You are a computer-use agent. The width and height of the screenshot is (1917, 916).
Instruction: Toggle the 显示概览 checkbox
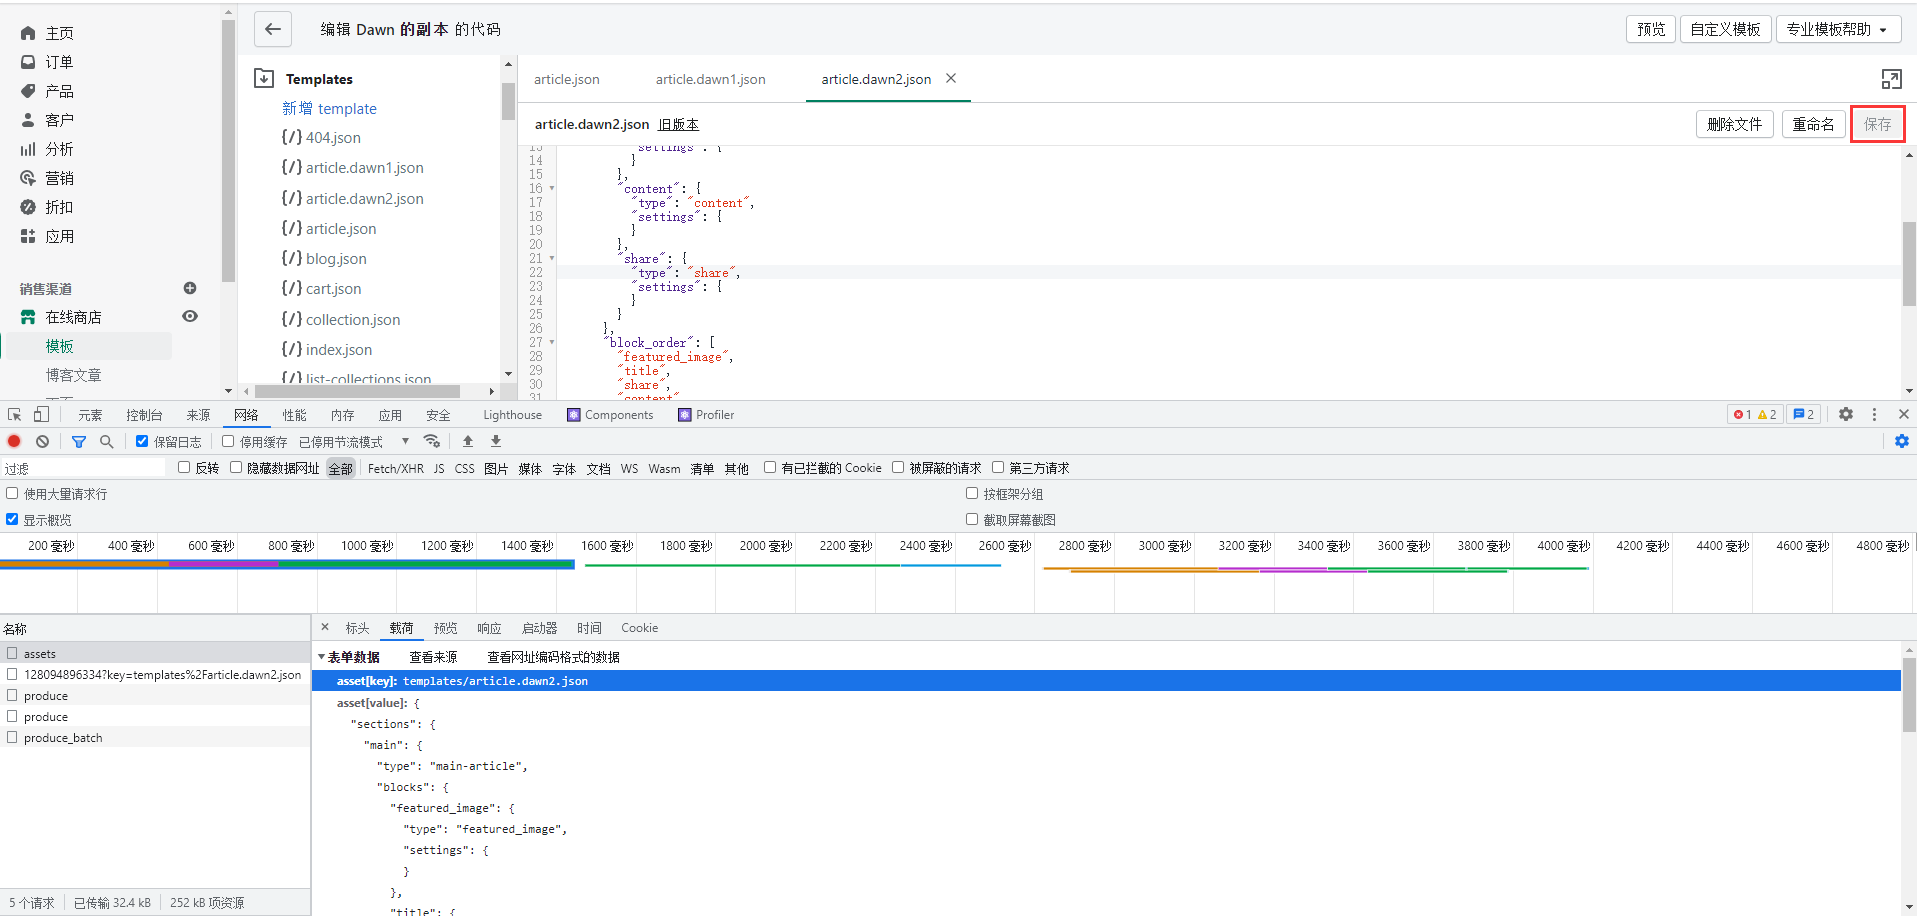[12, 519]
